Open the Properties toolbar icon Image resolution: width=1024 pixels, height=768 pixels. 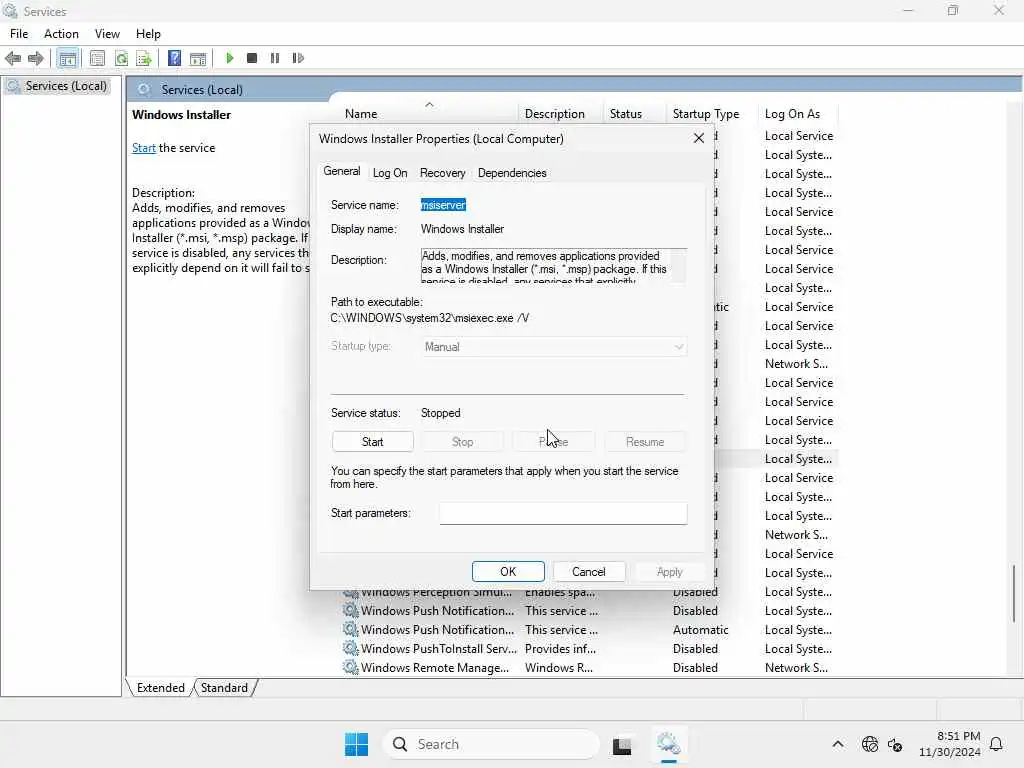click(x=97, y=58)
